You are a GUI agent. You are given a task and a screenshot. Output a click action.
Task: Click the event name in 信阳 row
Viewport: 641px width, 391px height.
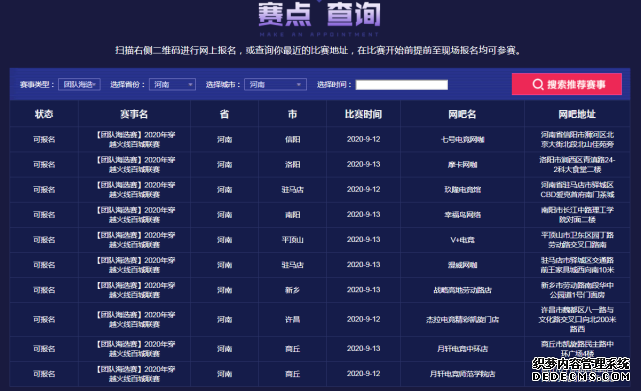pyautogui.click(x=134, y=139)
